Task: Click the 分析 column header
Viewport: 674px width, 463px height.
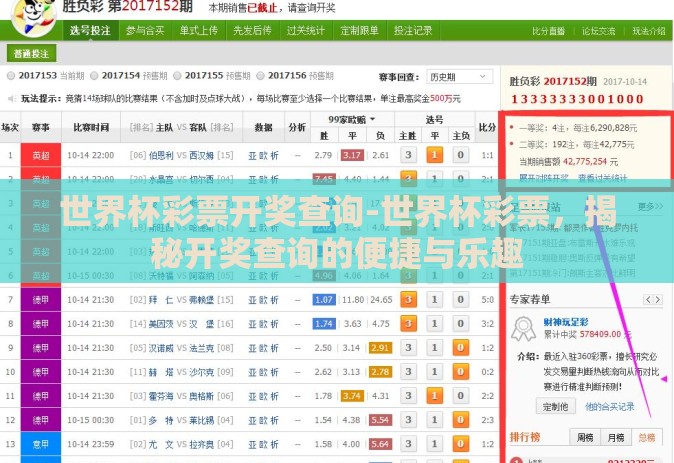Action: click(297, 127)
